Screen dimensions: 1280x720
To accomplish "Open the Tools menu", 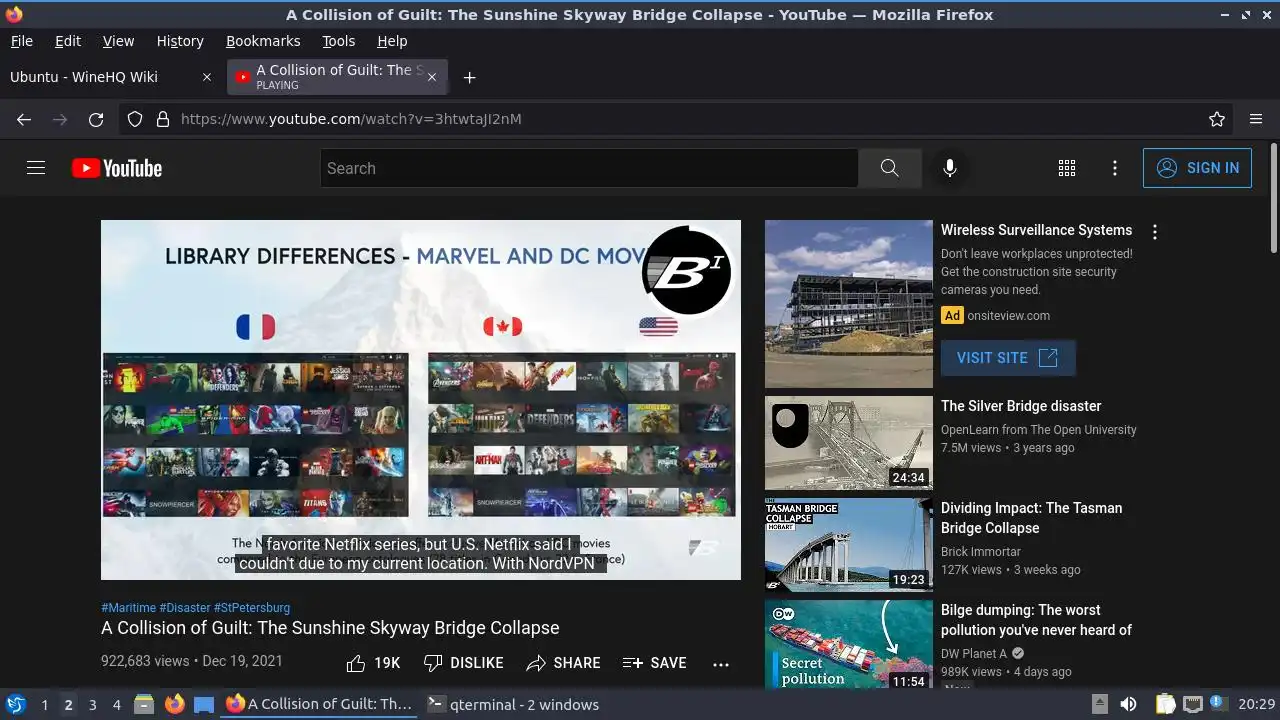I will click(x=339, y=41).
